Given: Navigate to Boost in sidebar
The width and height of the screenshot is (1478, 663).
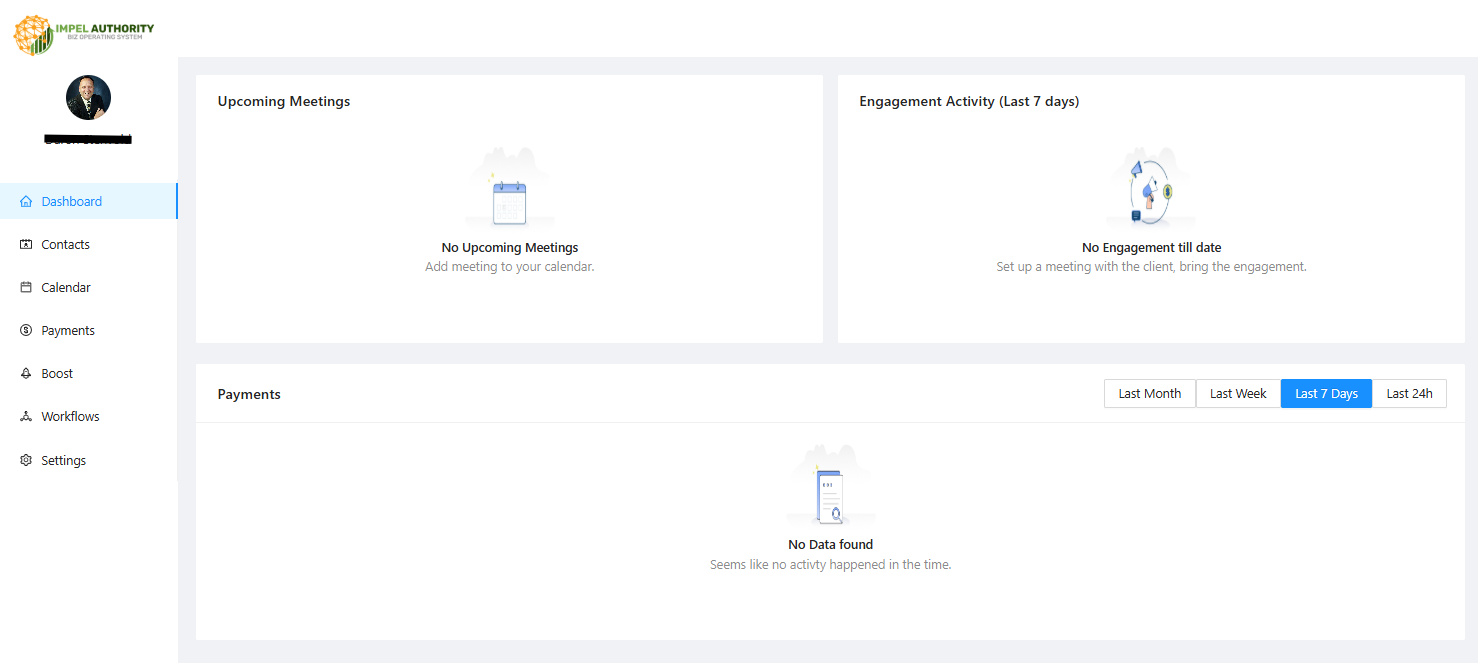Looking at the screenshot, I should tap(57, 373).
